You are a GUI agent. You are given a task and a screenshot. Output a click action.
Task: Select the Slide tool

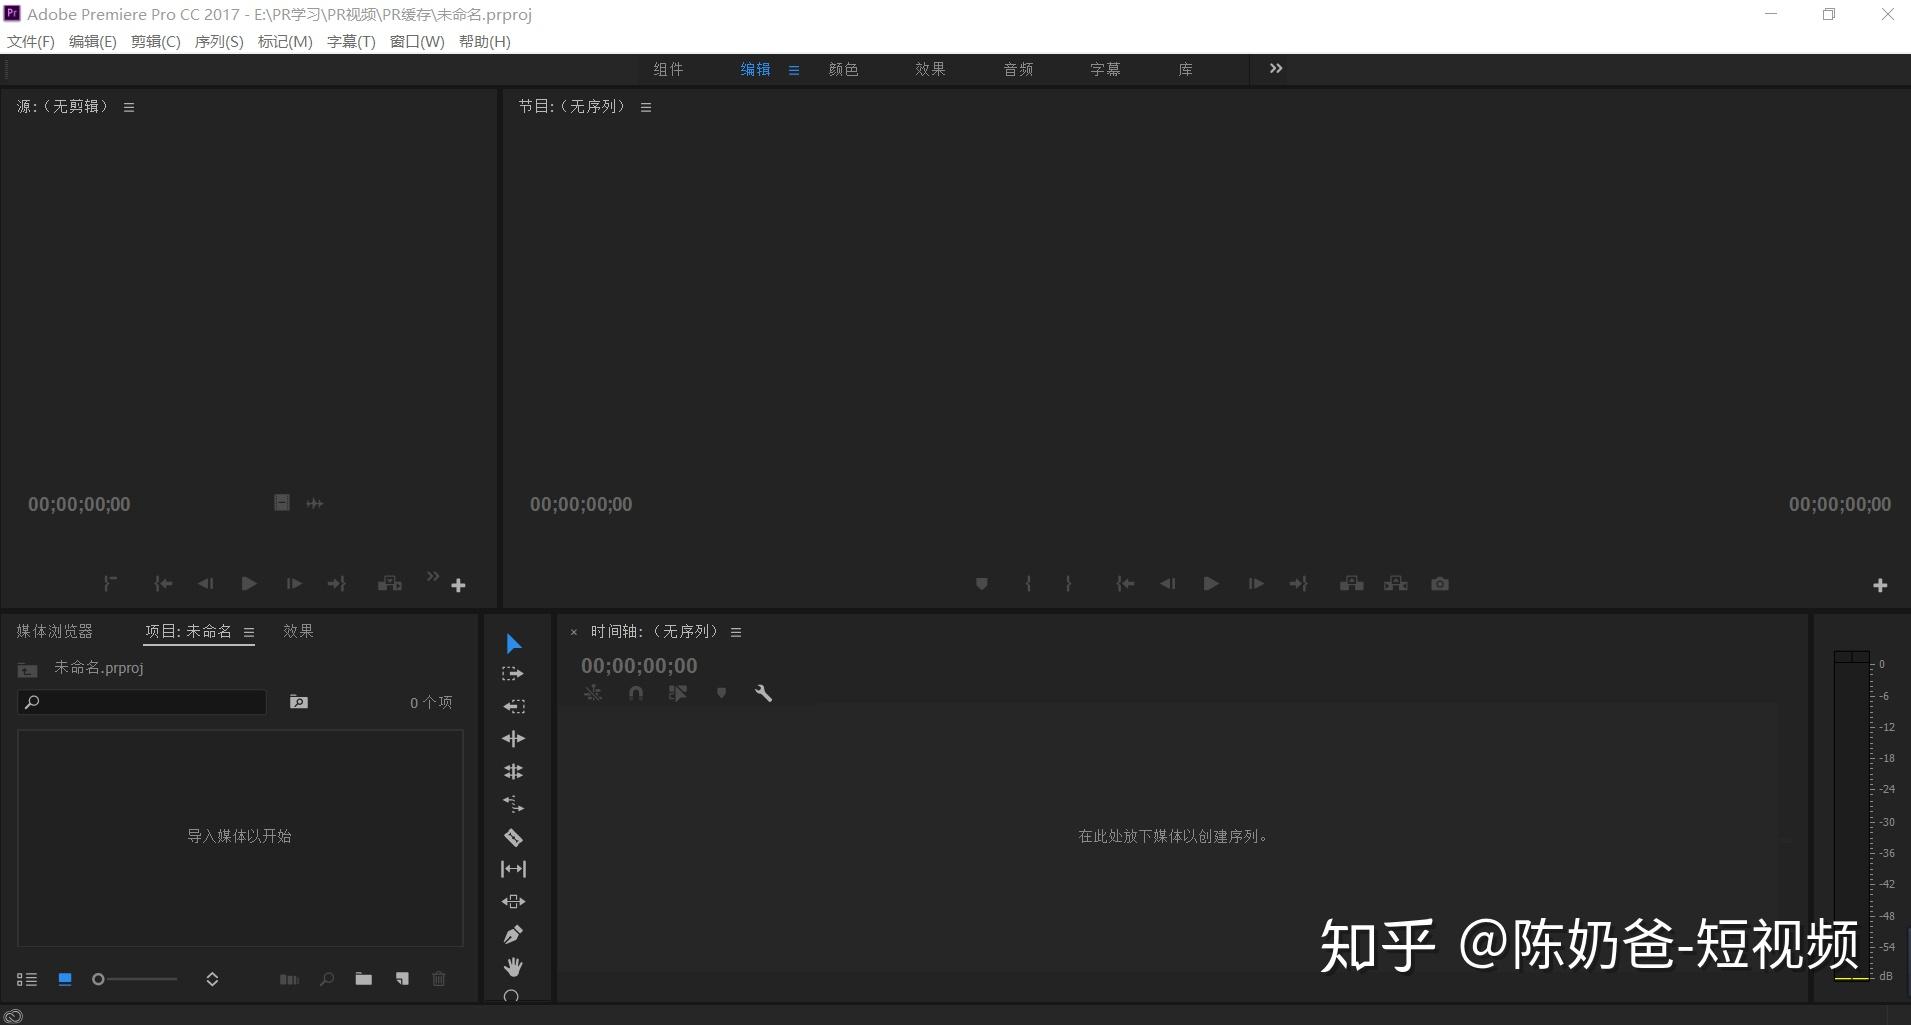click(513, 902)
